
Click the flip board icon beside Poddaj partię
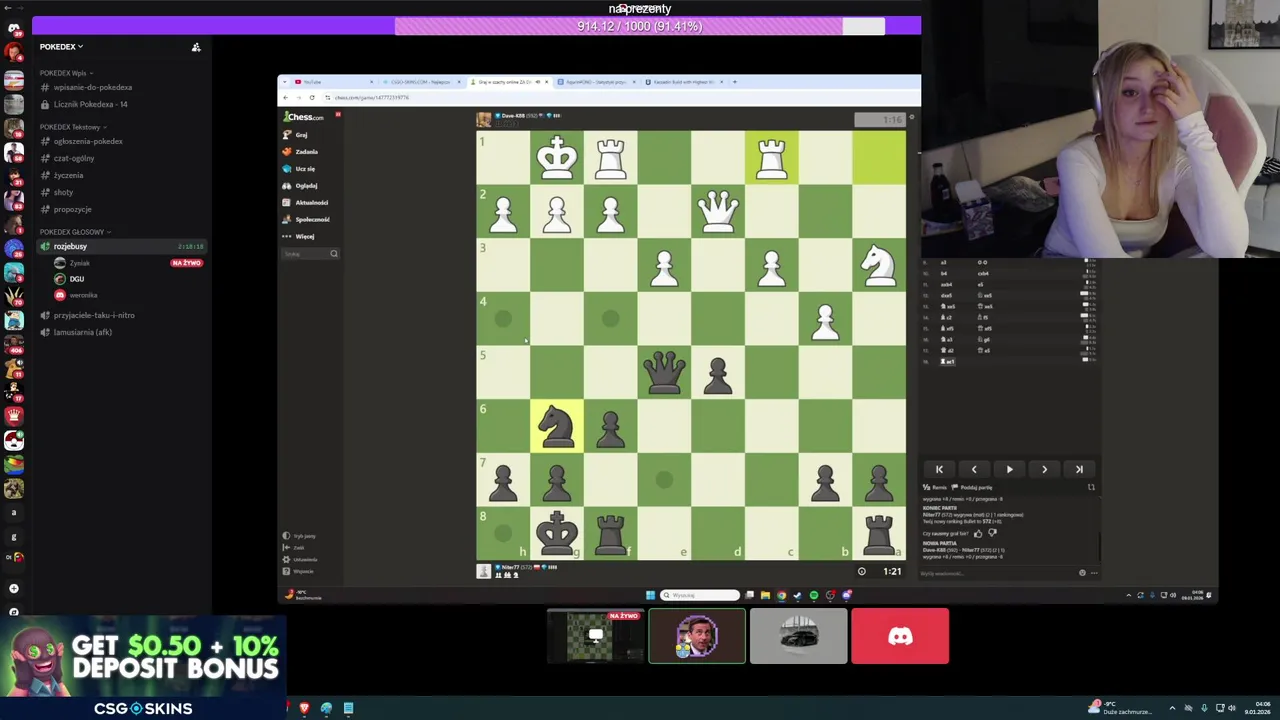(1091, 487)
